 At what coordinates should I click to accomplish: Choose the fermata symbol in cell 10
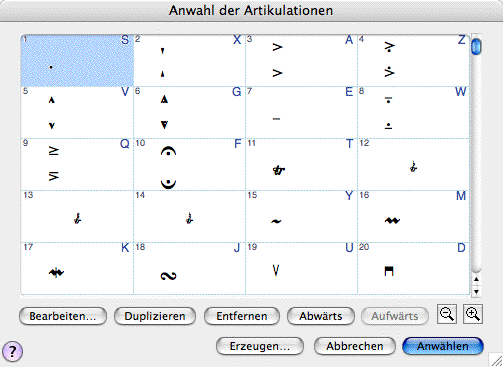click(x=189, y=164)
